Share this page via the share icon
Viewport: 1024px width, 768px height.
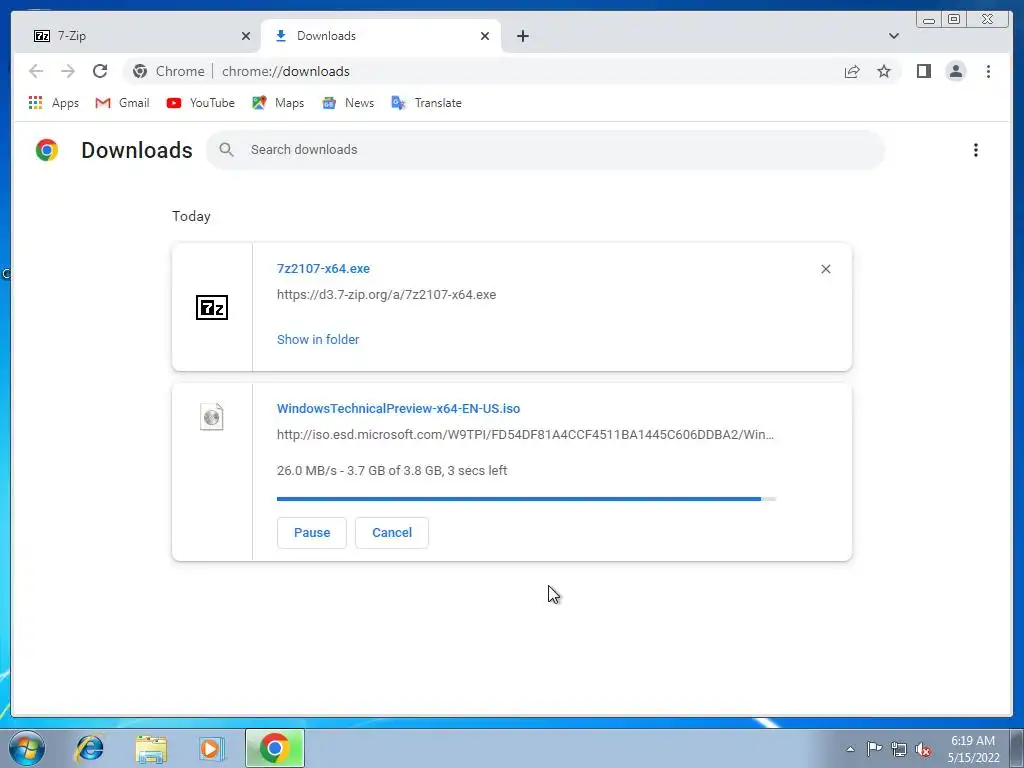click(x=852, y=71)
